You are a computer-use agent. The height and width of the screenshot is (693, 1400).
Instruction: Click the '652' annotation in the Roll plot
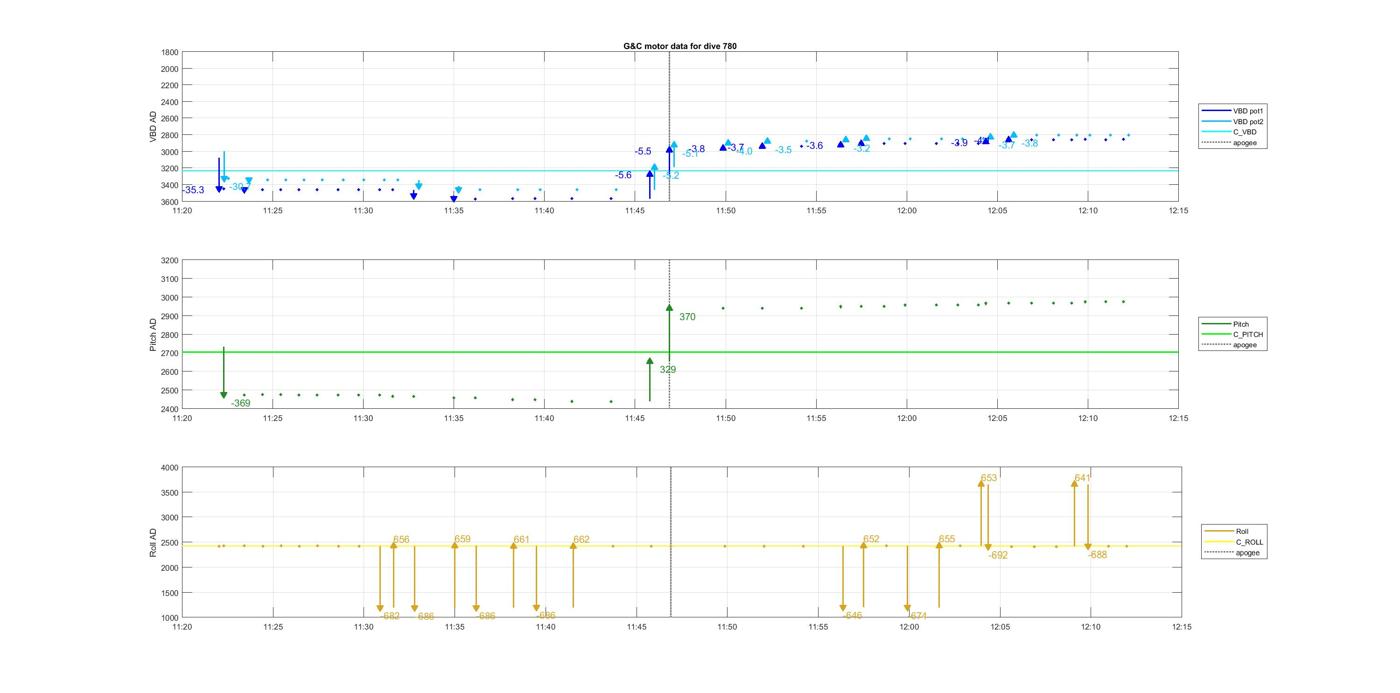point(871,539)
